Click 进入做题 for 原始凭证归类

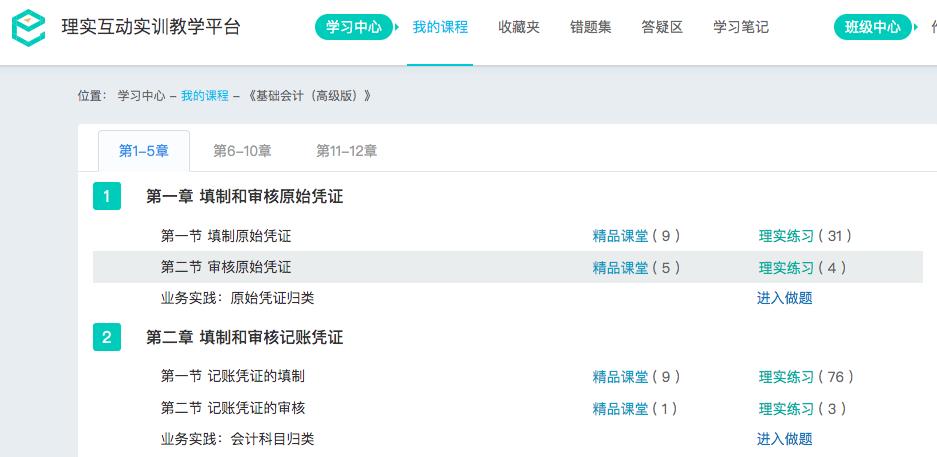pyautogui.click(x=784, y=298)
